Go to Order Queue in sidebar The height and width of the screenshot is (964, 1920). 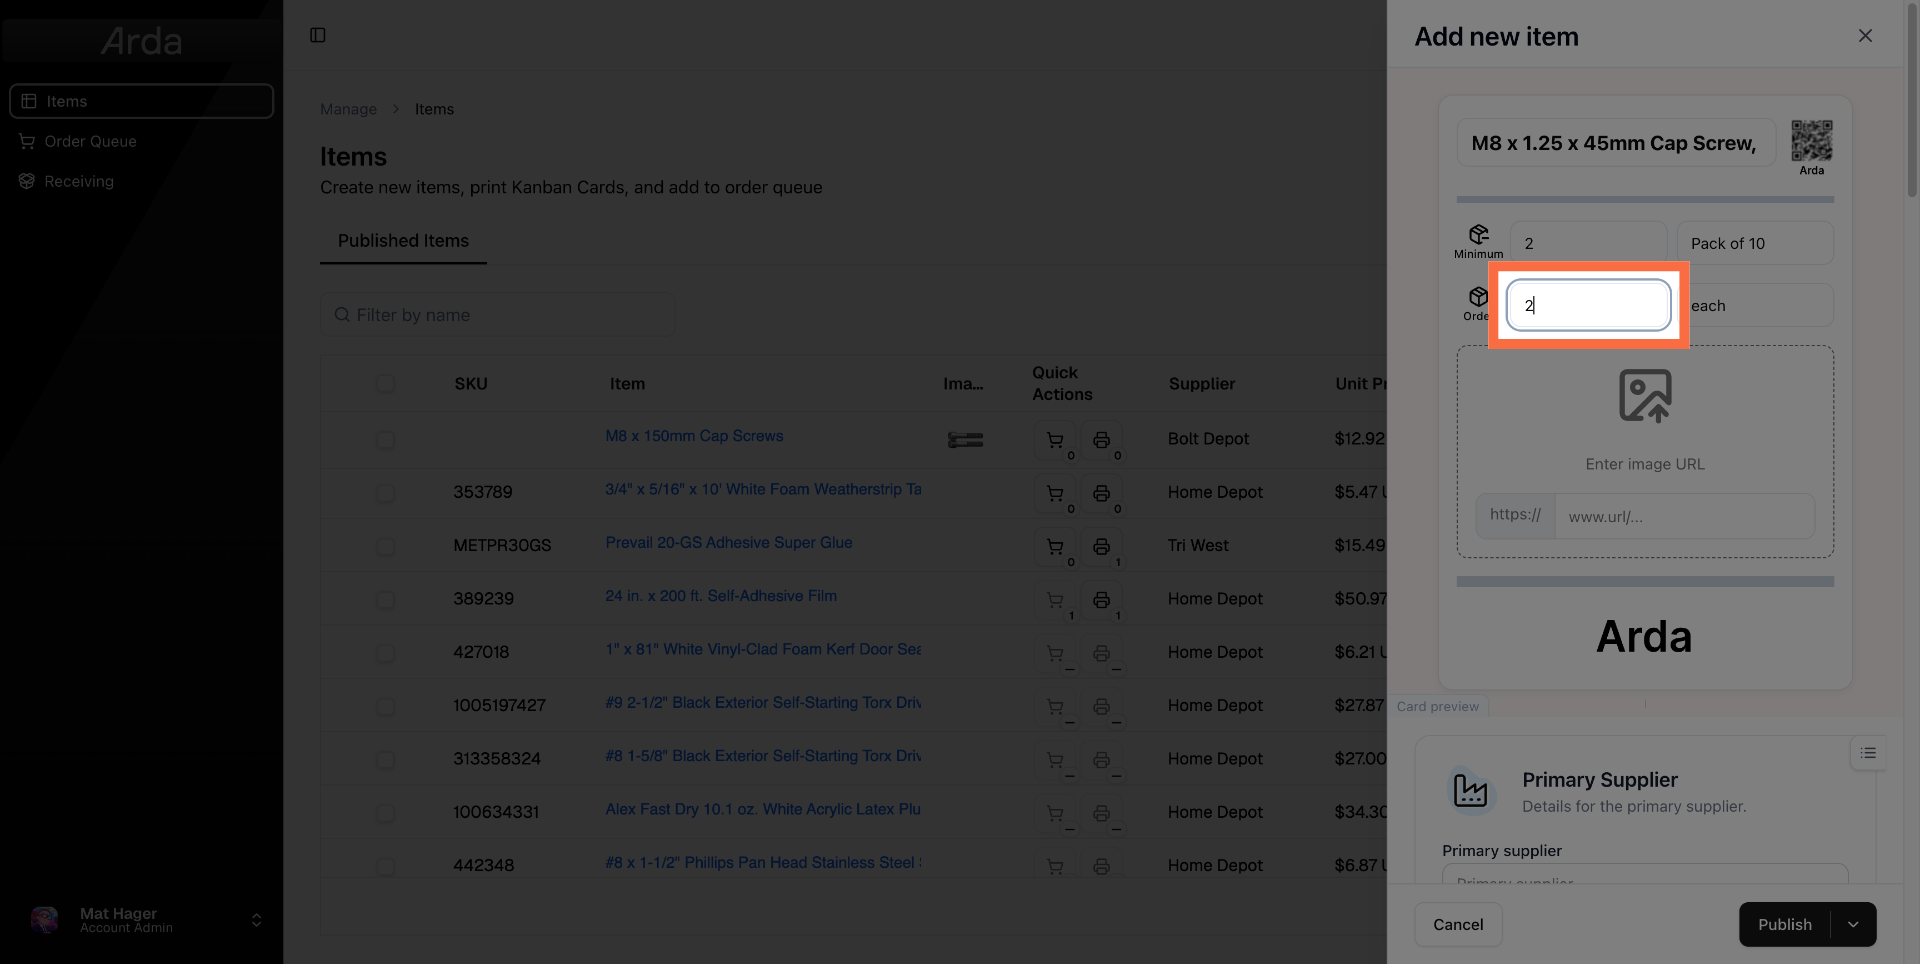141,141
